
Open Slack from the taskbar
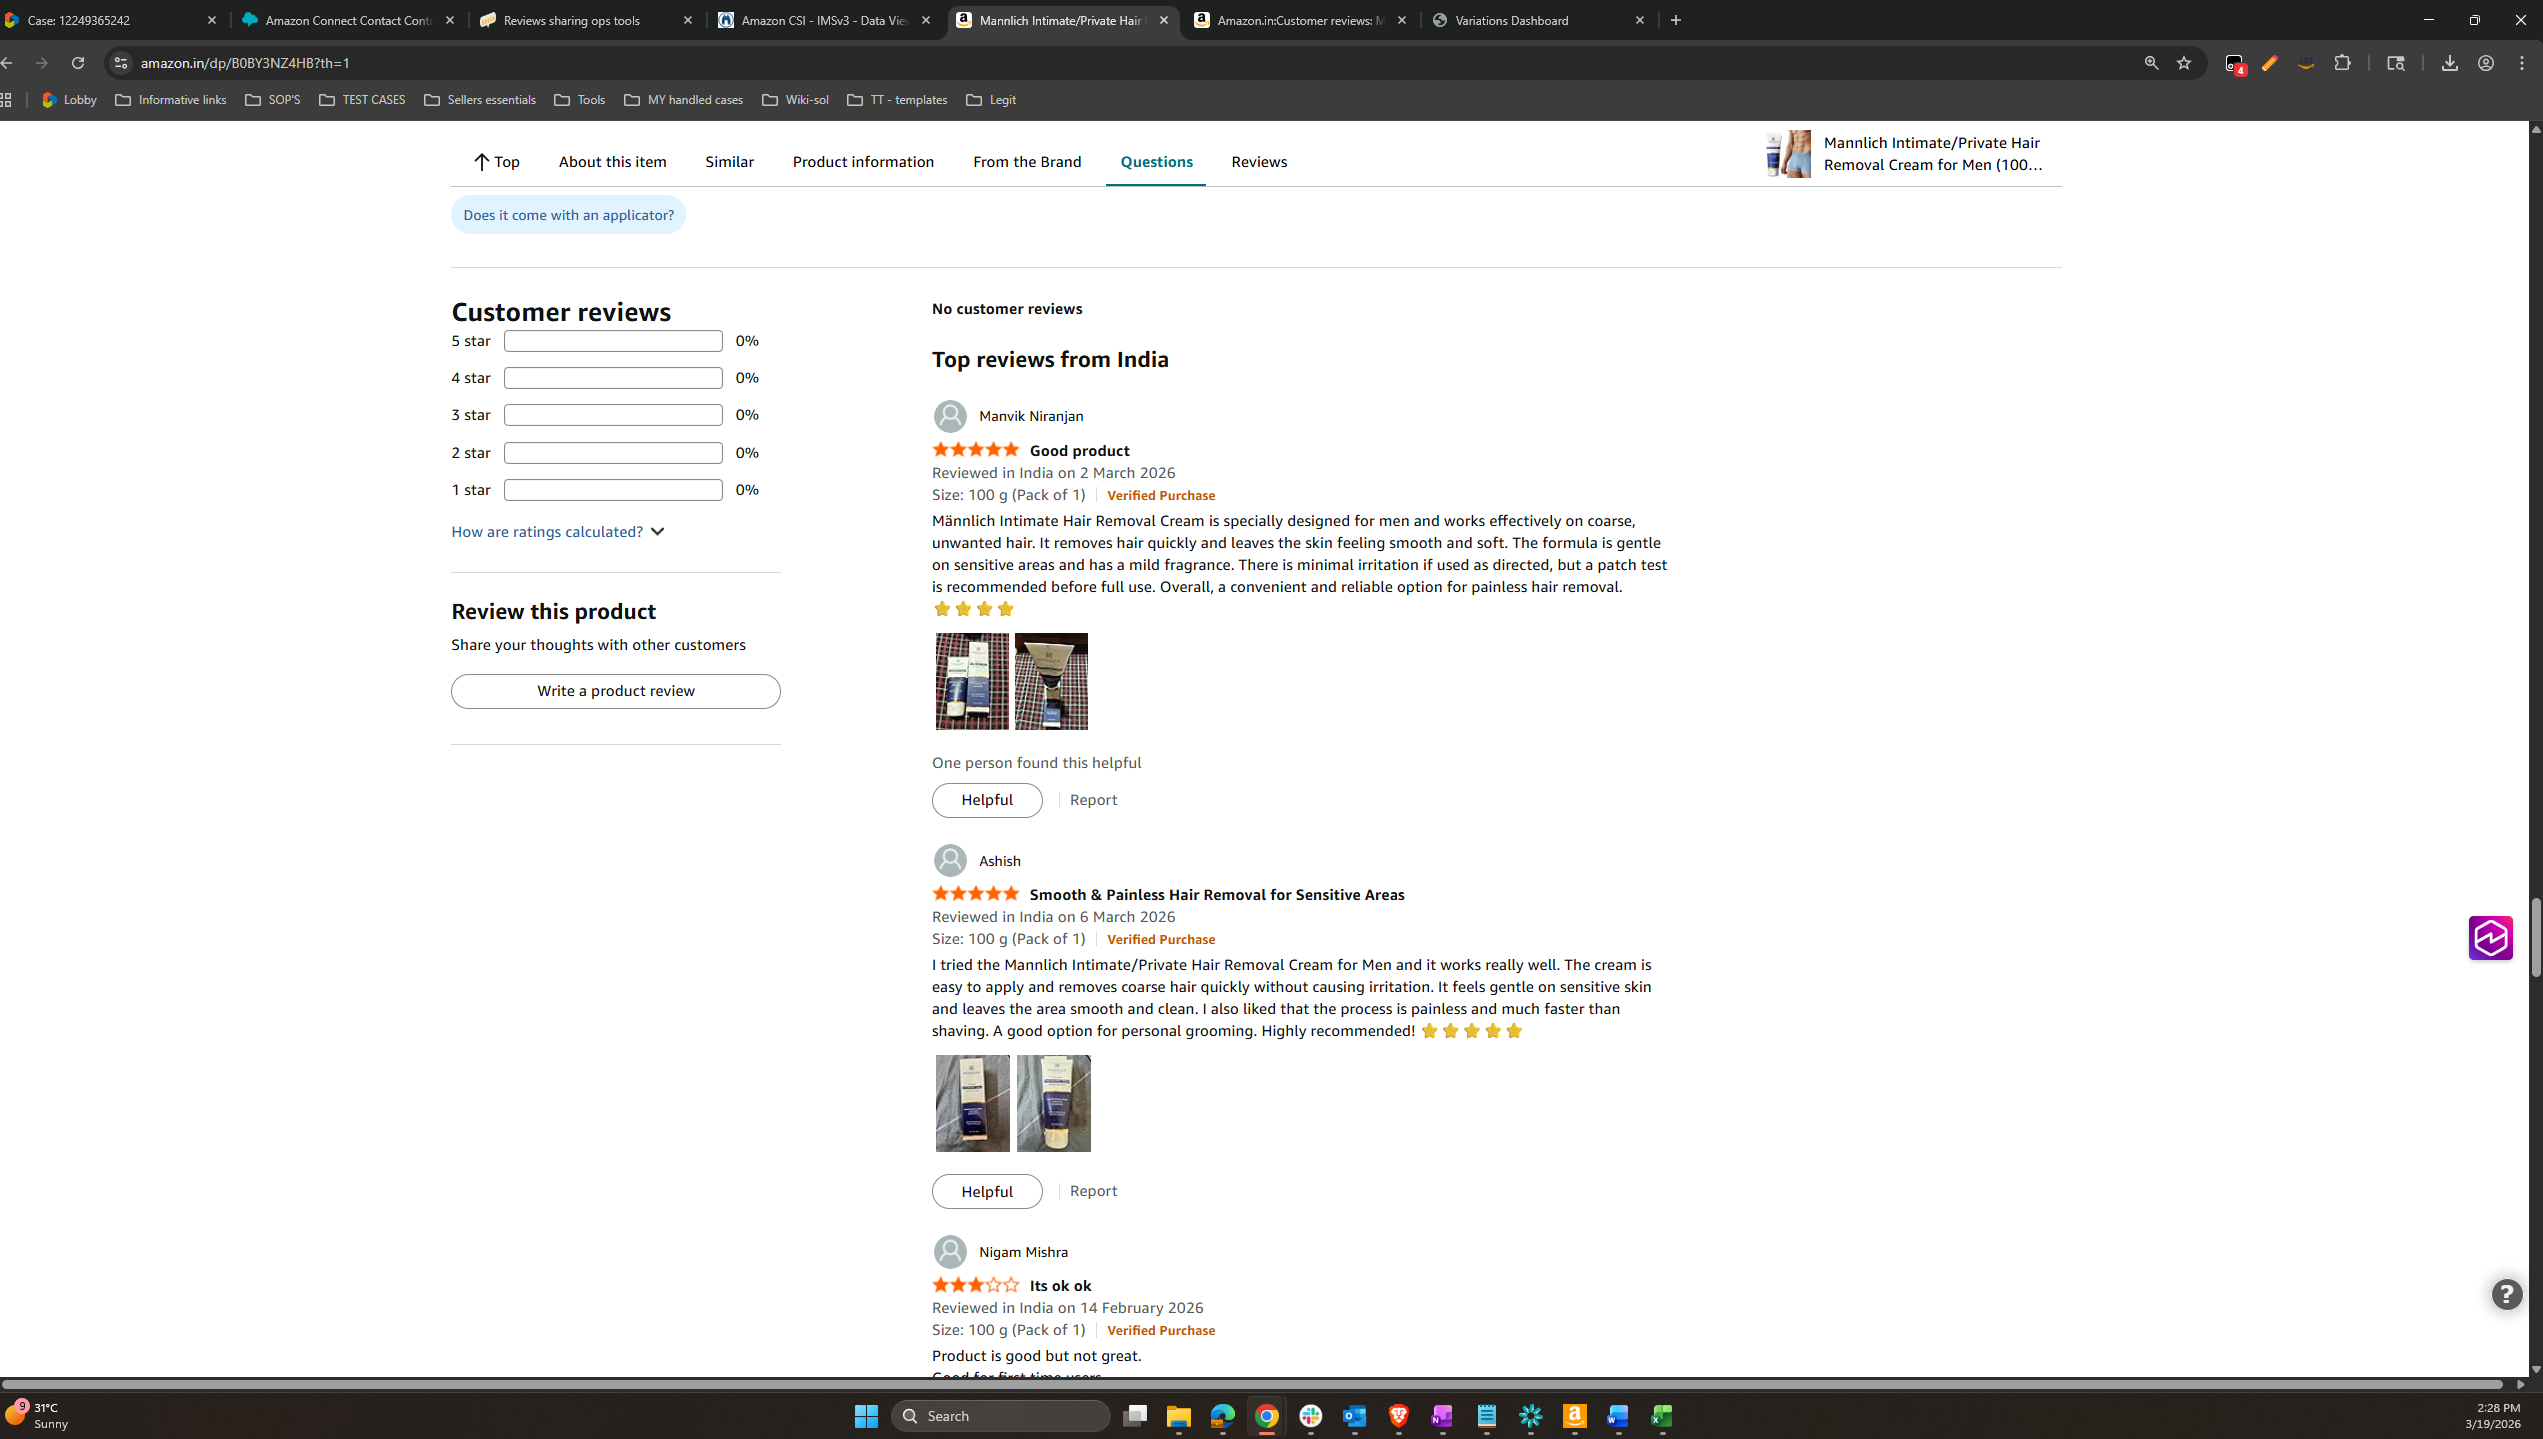coord(1310,1416)
